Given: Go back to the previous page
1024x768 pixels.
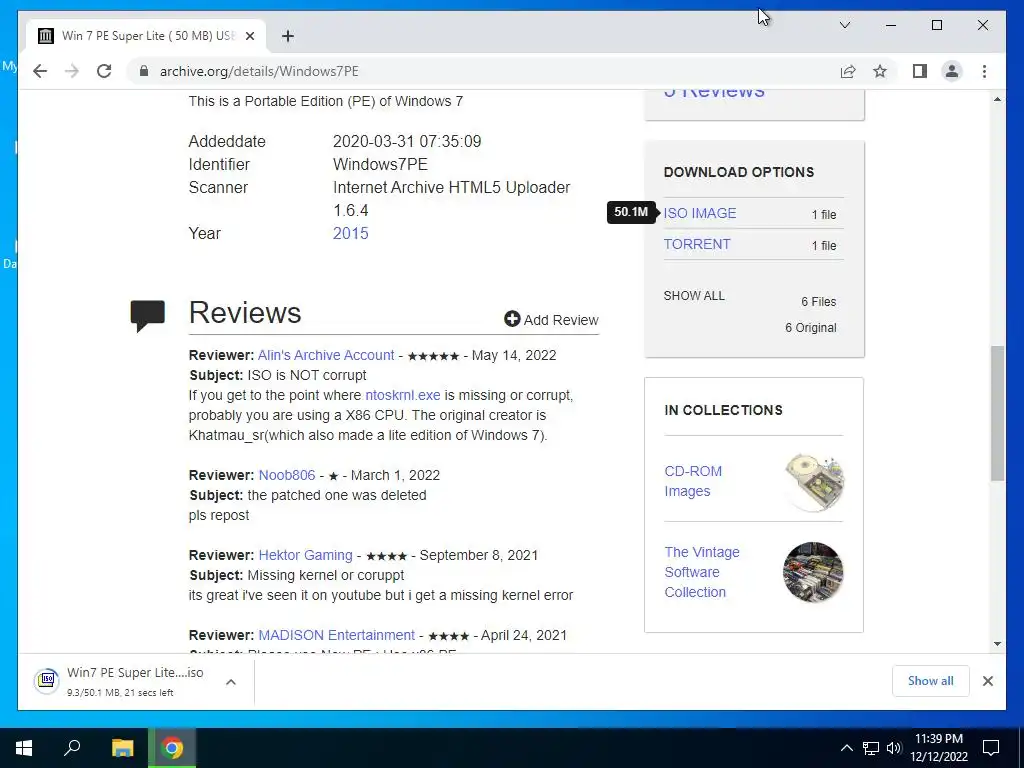Looking at the screenshot, I should point(40,71).
